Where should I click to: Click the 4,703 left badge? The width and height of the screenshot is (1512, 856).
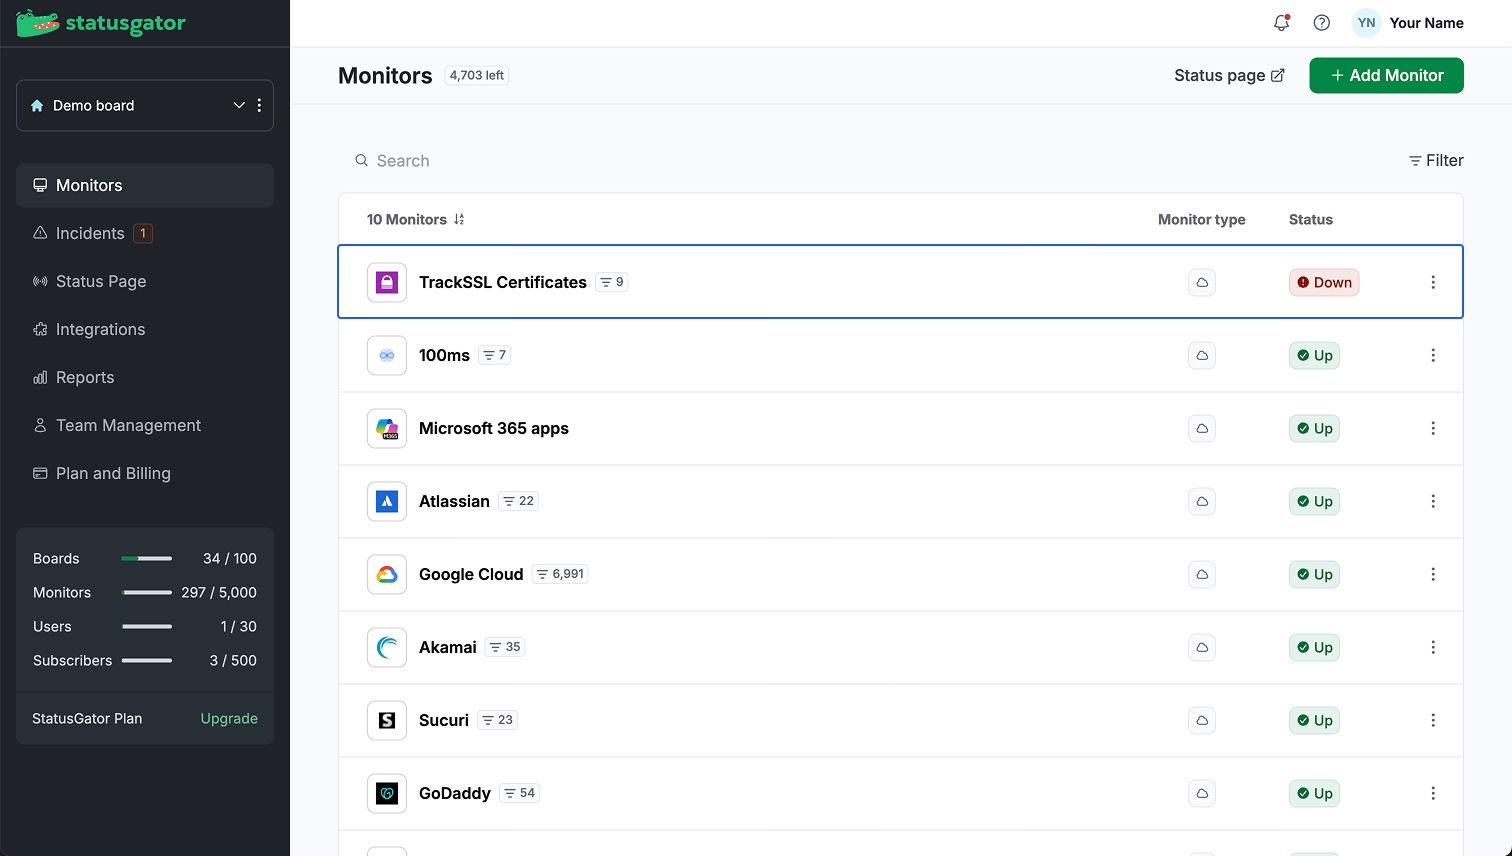point(477,75)
